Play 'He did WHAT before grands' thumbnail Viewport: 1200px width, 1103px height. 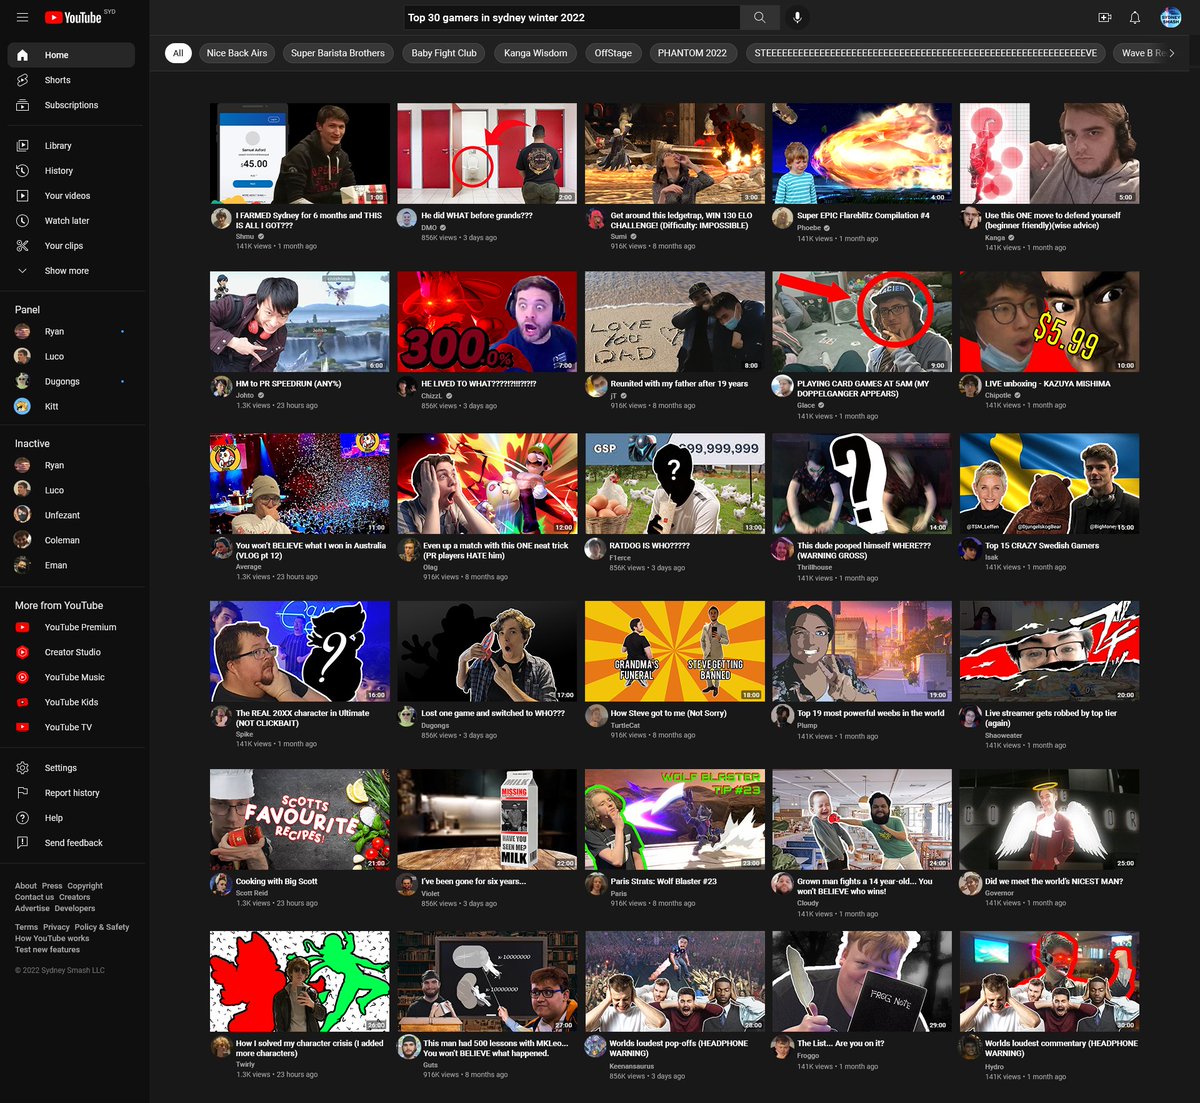[x=487, y=153]
